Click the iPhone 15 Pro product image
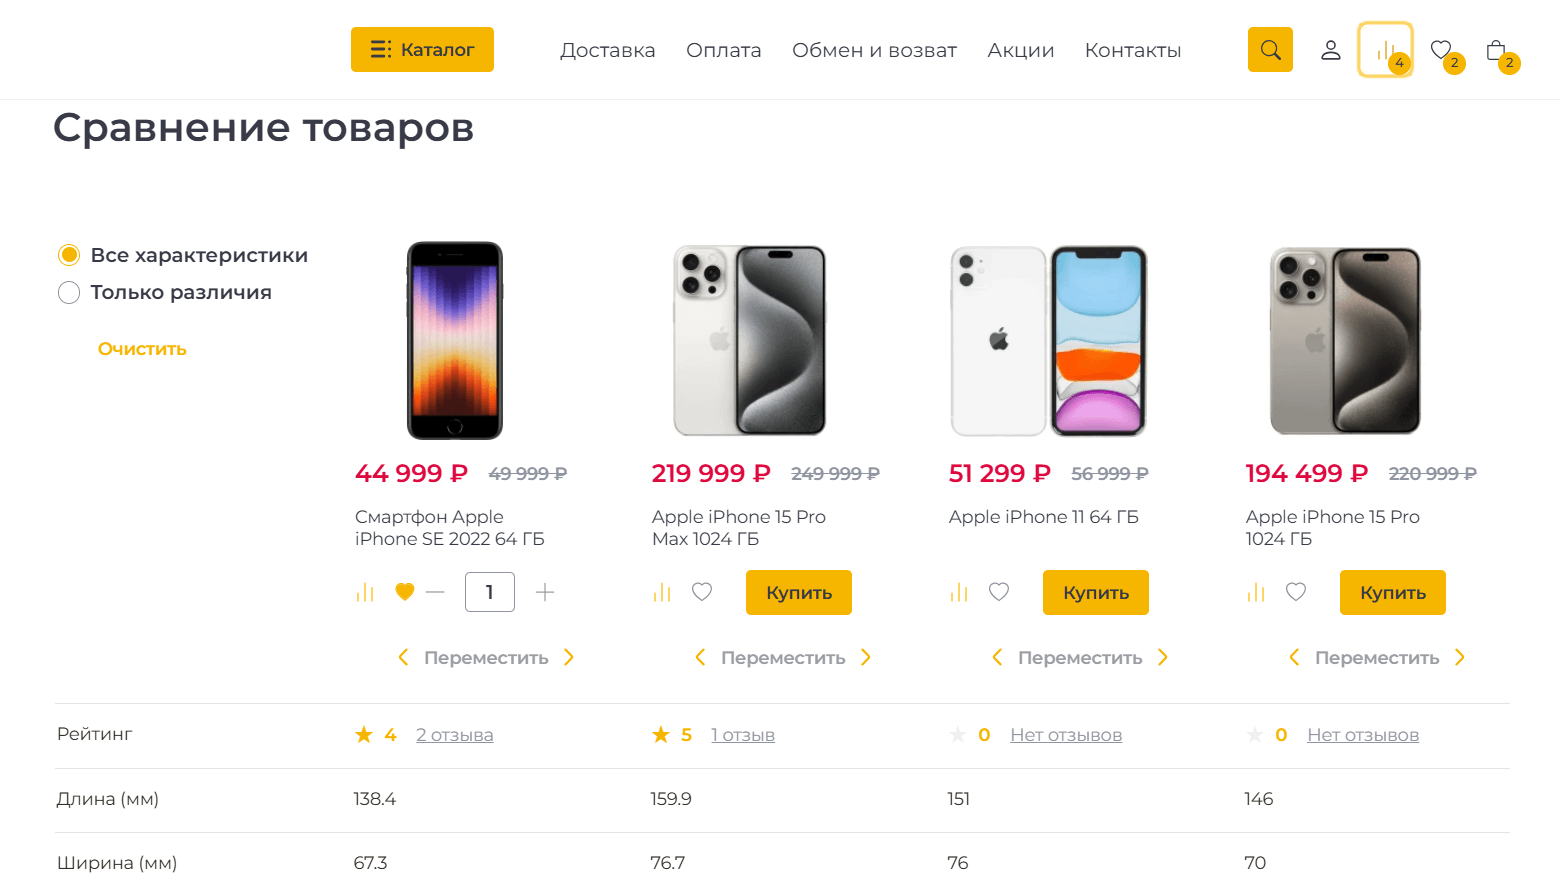Screen dimensions: 1560x895 click(1345, 341)
